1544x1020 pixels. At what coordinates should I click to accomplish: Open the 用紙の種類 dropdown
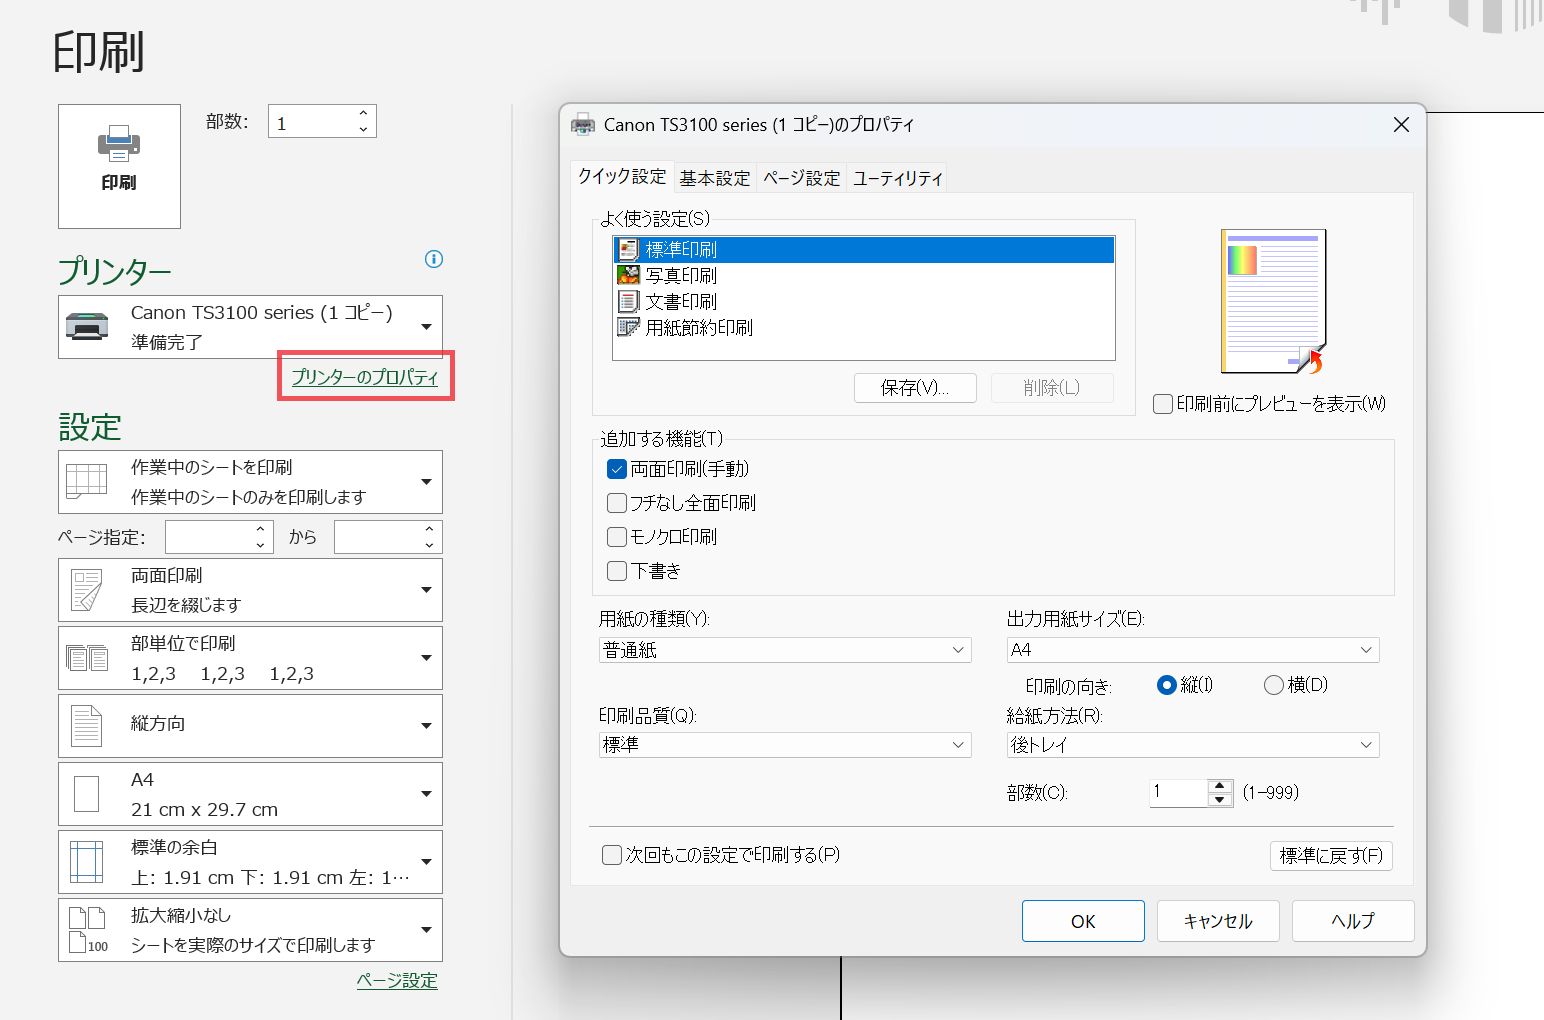785,650
